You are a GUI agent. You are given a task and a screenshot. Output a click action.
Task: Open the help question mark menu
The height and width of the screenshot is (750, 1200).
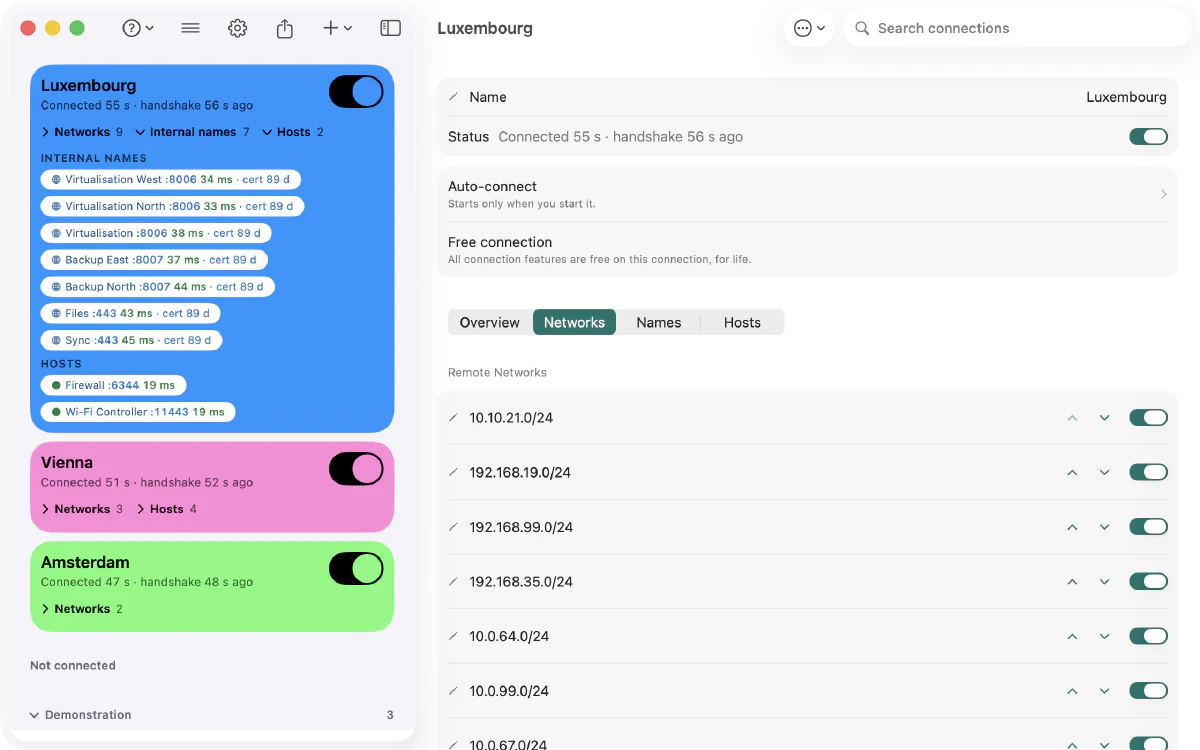click(x=137, y=28)
